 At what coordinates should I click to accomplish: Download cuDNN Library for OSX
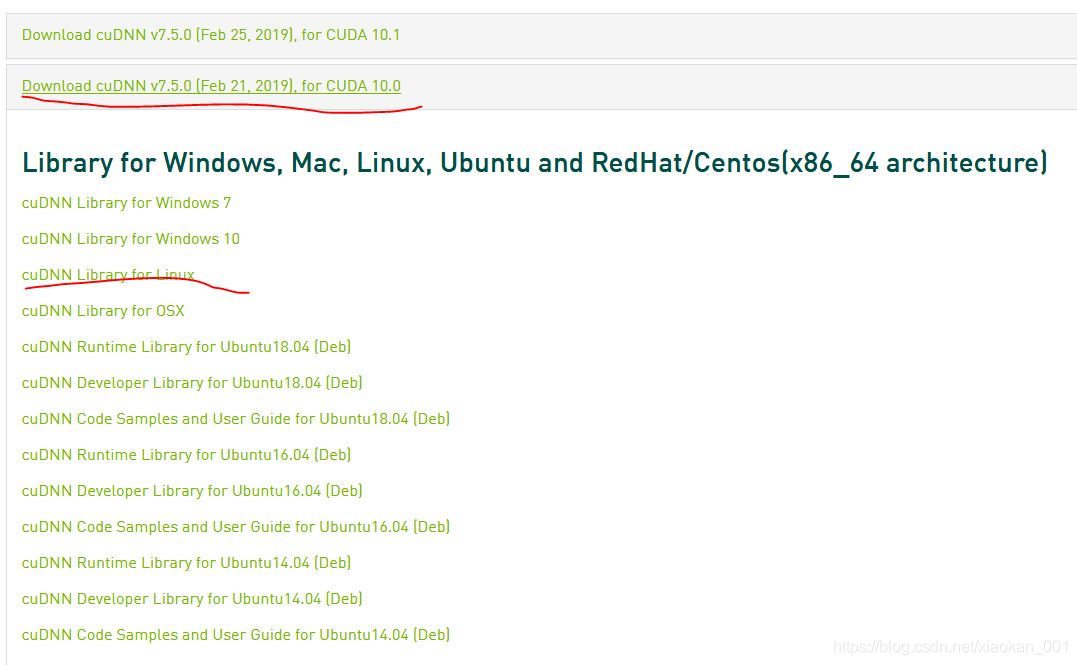click(x=103, y=311)
